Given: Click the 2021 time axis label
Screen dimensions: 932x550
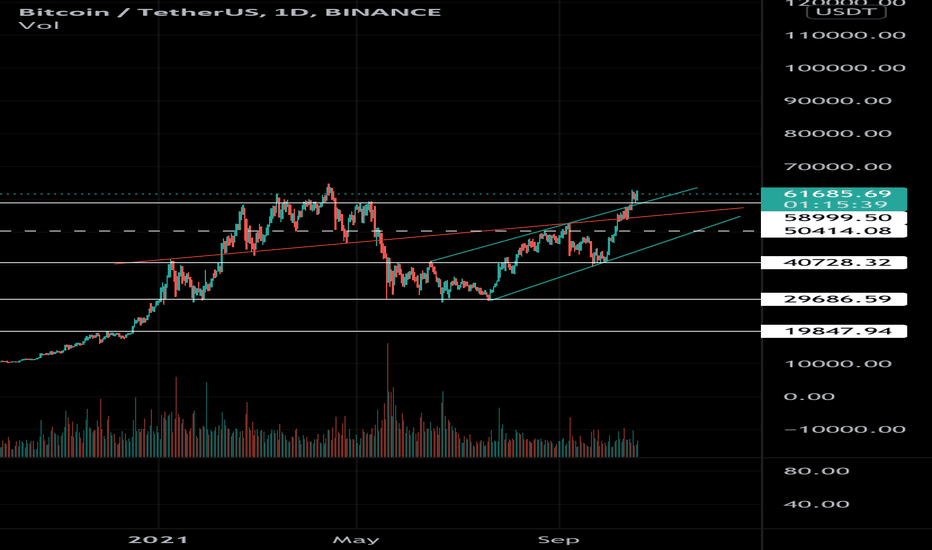Looking at the screenshot, I should click(159, 540).
